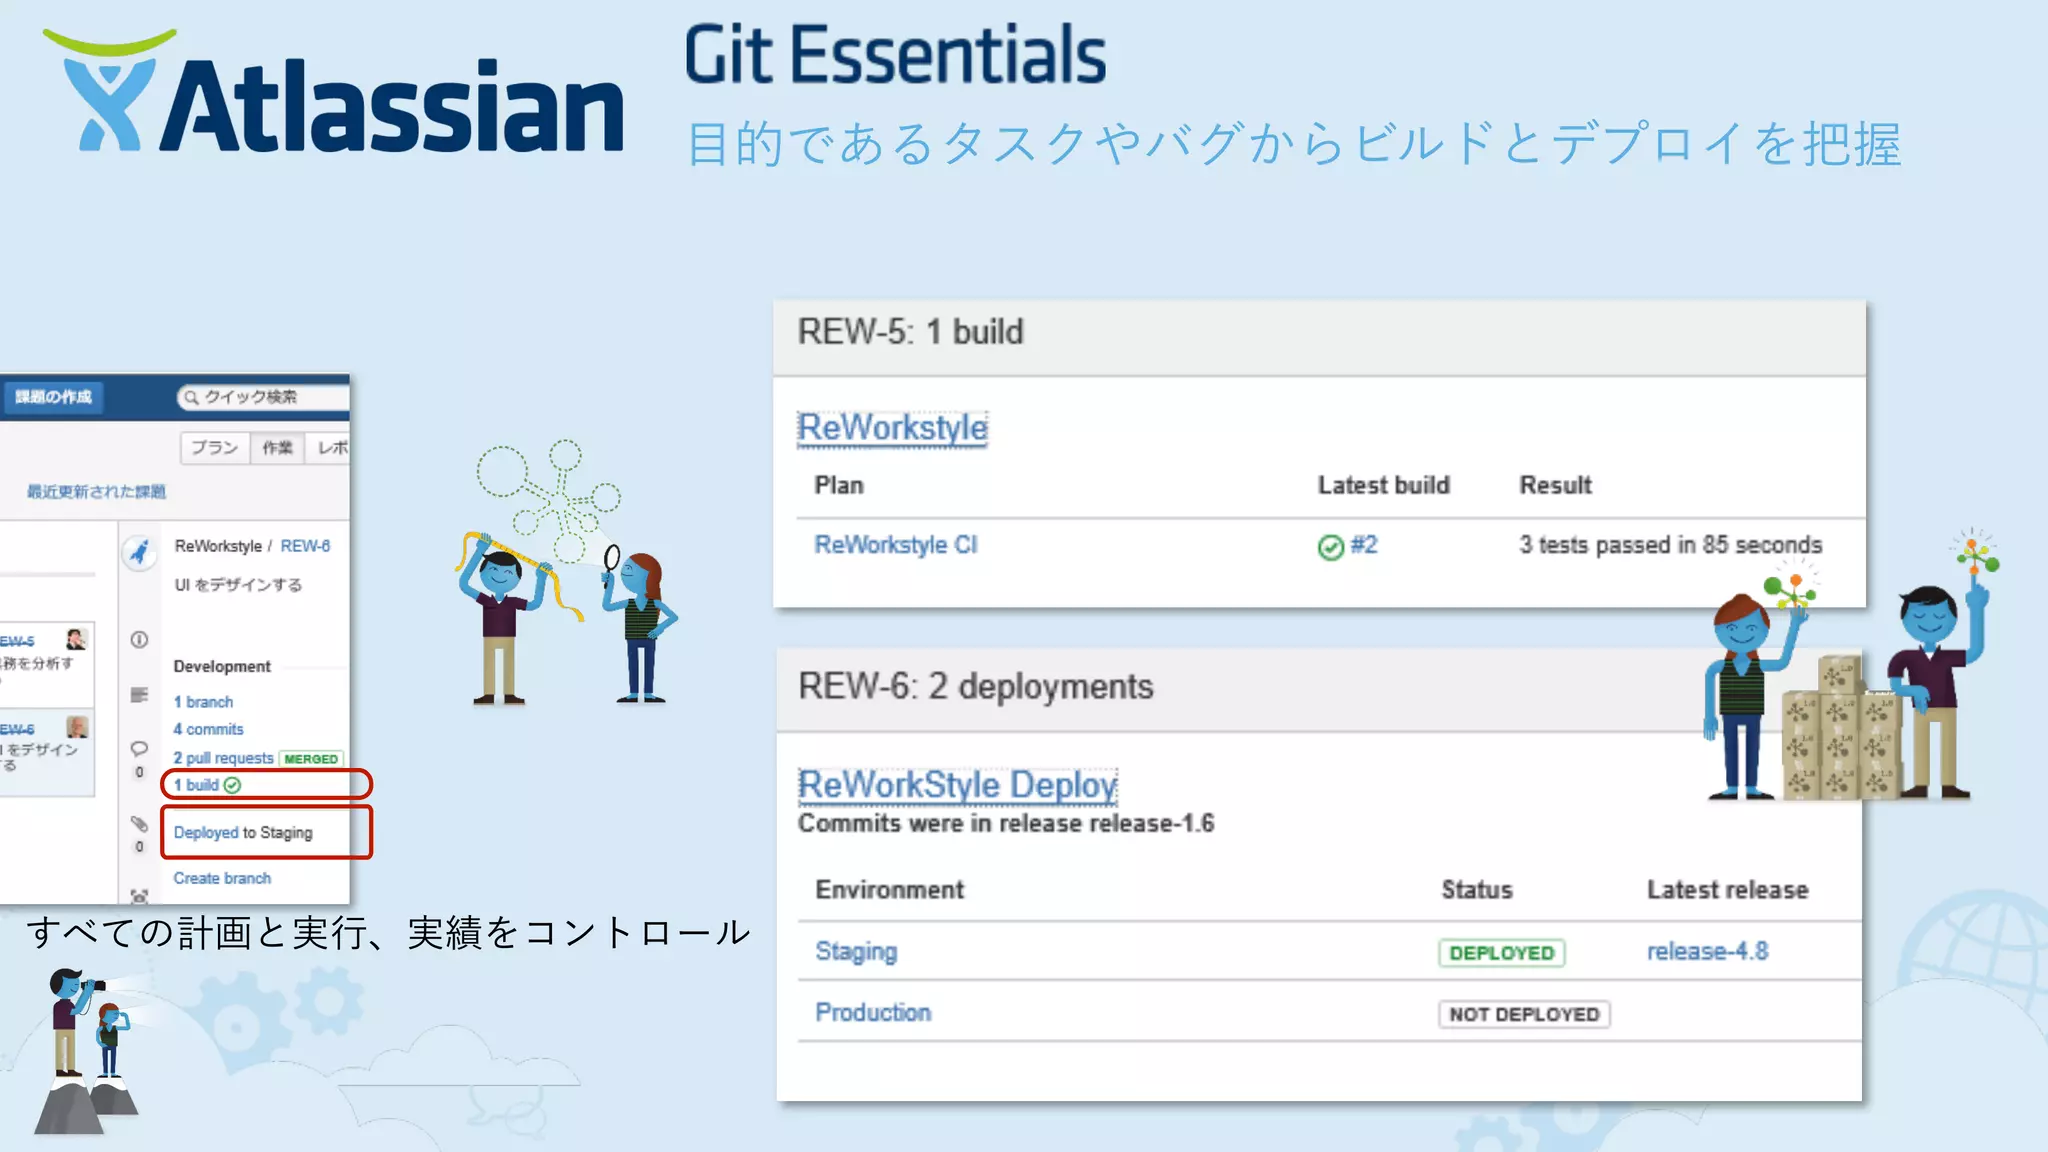Click the build #2 success icon
Image resolution: width=2048 pixels, height=1152 pixels.
1330,547
